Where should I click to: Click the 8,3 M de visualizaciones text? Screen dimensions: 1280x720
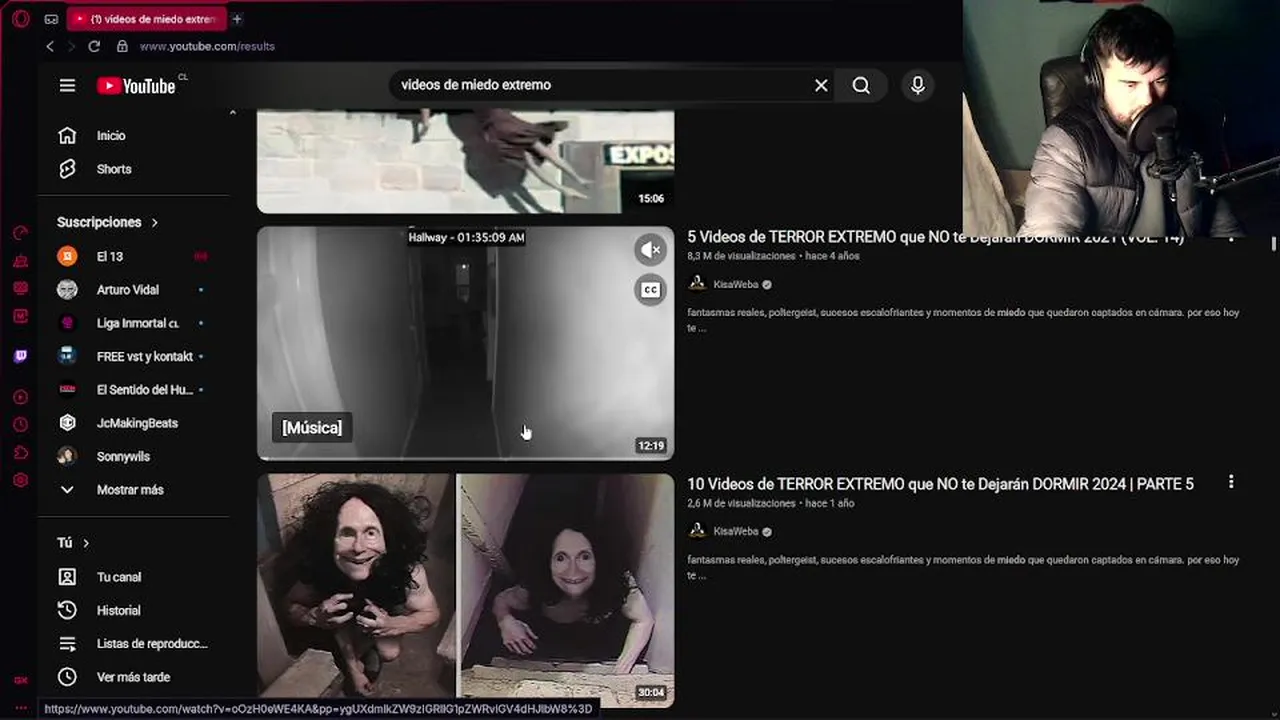pos(741,256)
